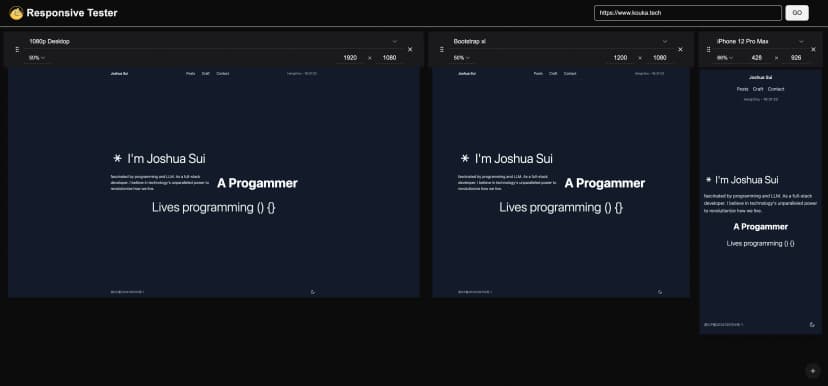Click 'Lives programming () {}' in iPhone preview
828x386 pixels.
coord(760,243)
